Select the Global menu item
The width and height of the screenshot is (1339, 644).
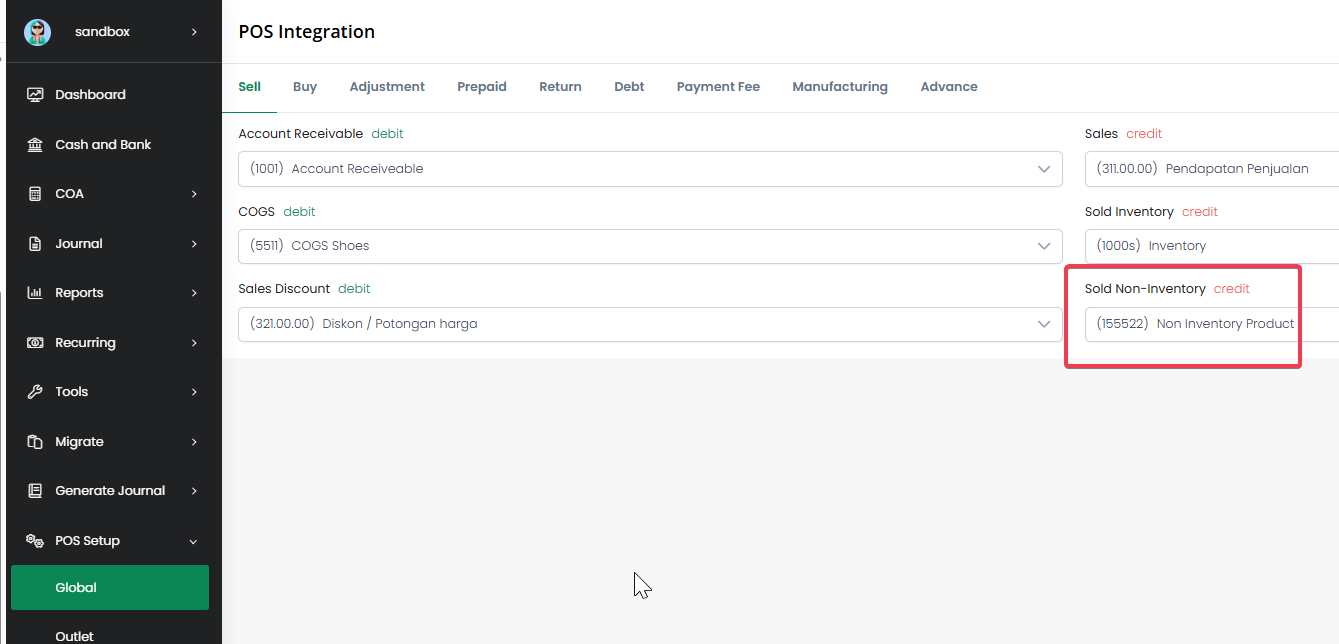pos(110,588)
